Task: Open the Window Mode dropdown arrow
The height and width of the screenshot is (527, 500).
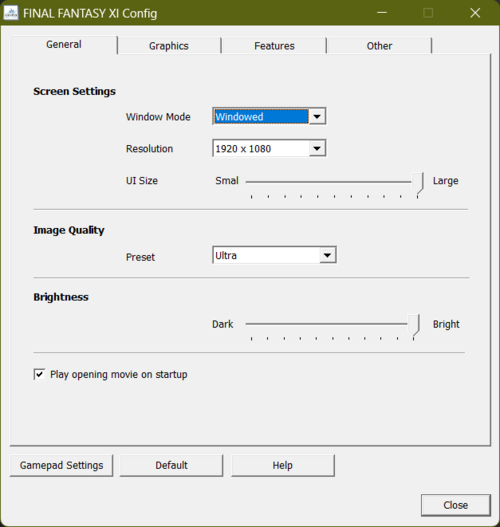Action: pos(317,117)
